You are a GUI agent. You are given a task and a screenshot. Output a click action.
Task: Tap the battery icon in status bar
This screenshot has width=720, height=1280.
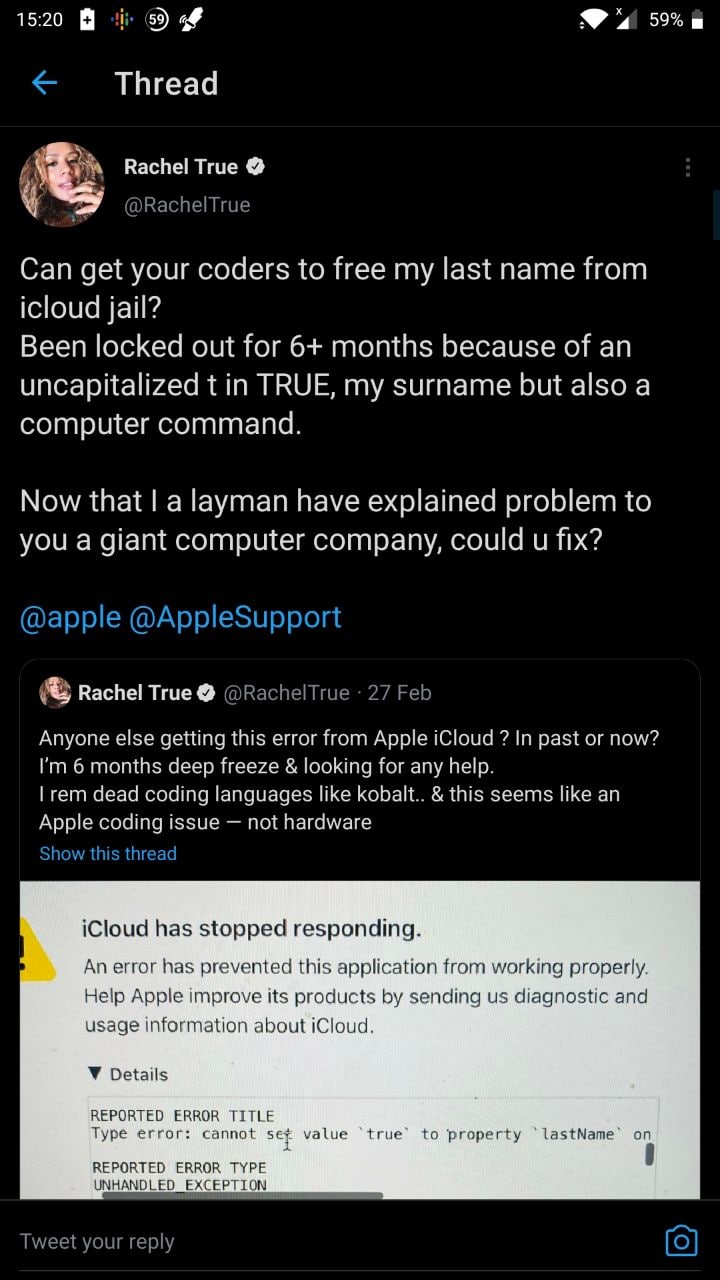(x=698, y=20)
